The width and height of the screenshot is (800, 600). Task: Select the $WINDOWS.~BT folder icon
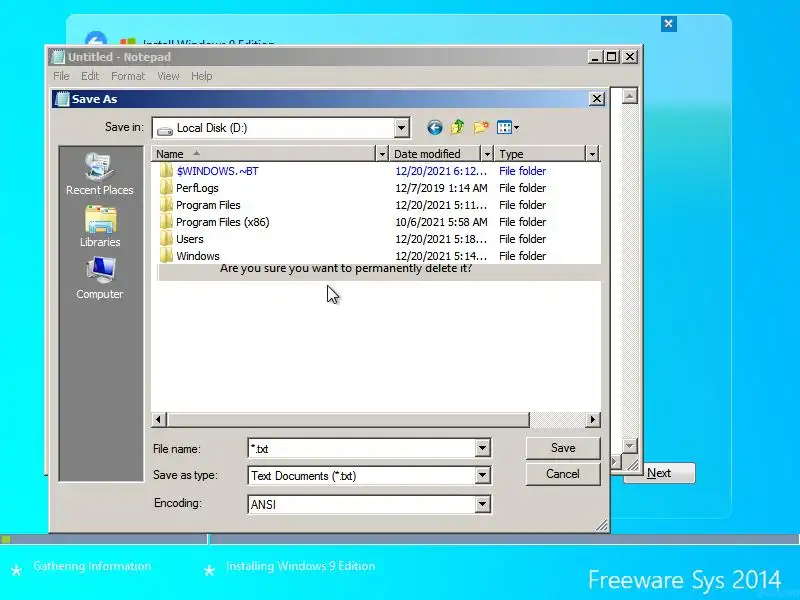(x=166, y=170)
